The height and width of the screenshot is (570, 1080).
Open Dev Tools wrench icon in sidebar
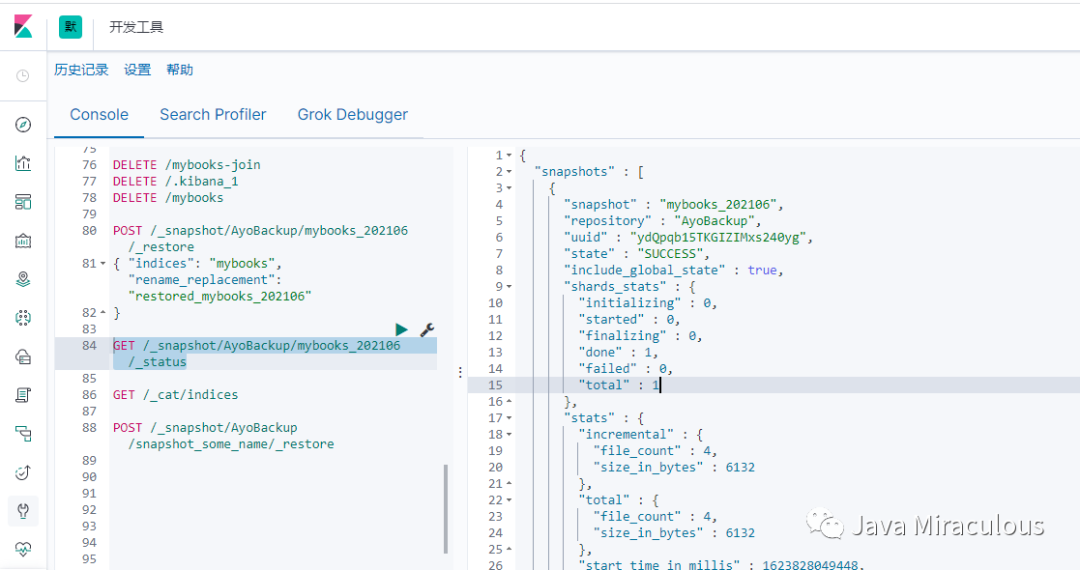[23, 511]
